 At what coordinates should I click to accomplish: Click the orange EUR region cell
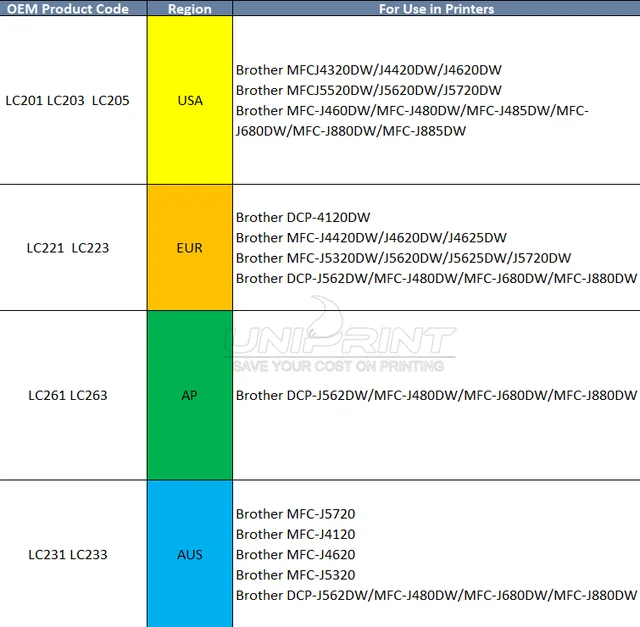pyautogui.click(x=190, y=248)
